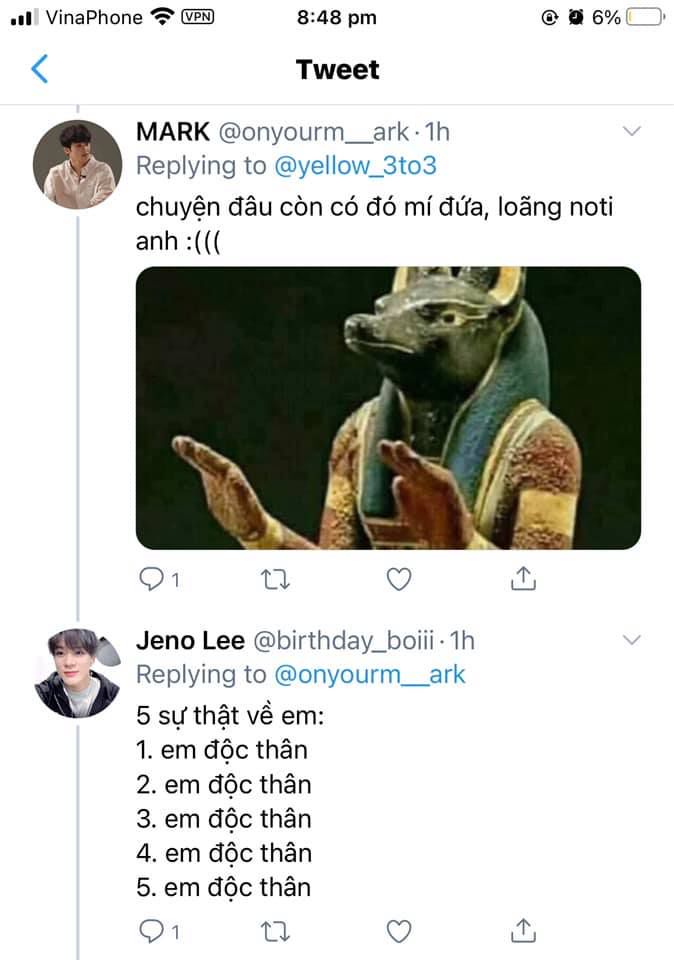Screen dimensions: 674x960
Task: Tap the back arrow in the header
Action: pos(40,69)
